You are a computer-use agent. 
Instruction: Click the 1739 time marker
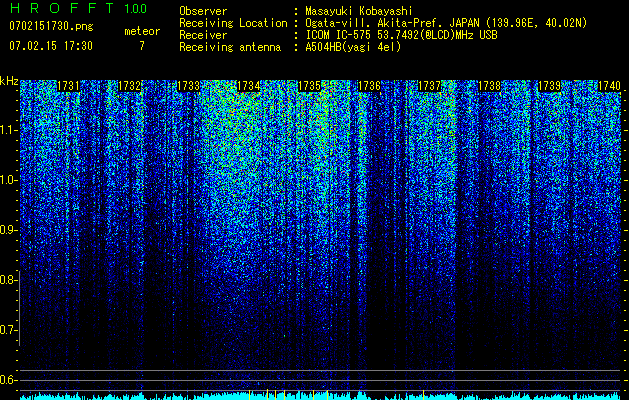pyautogui.click(x=549, y=86)
